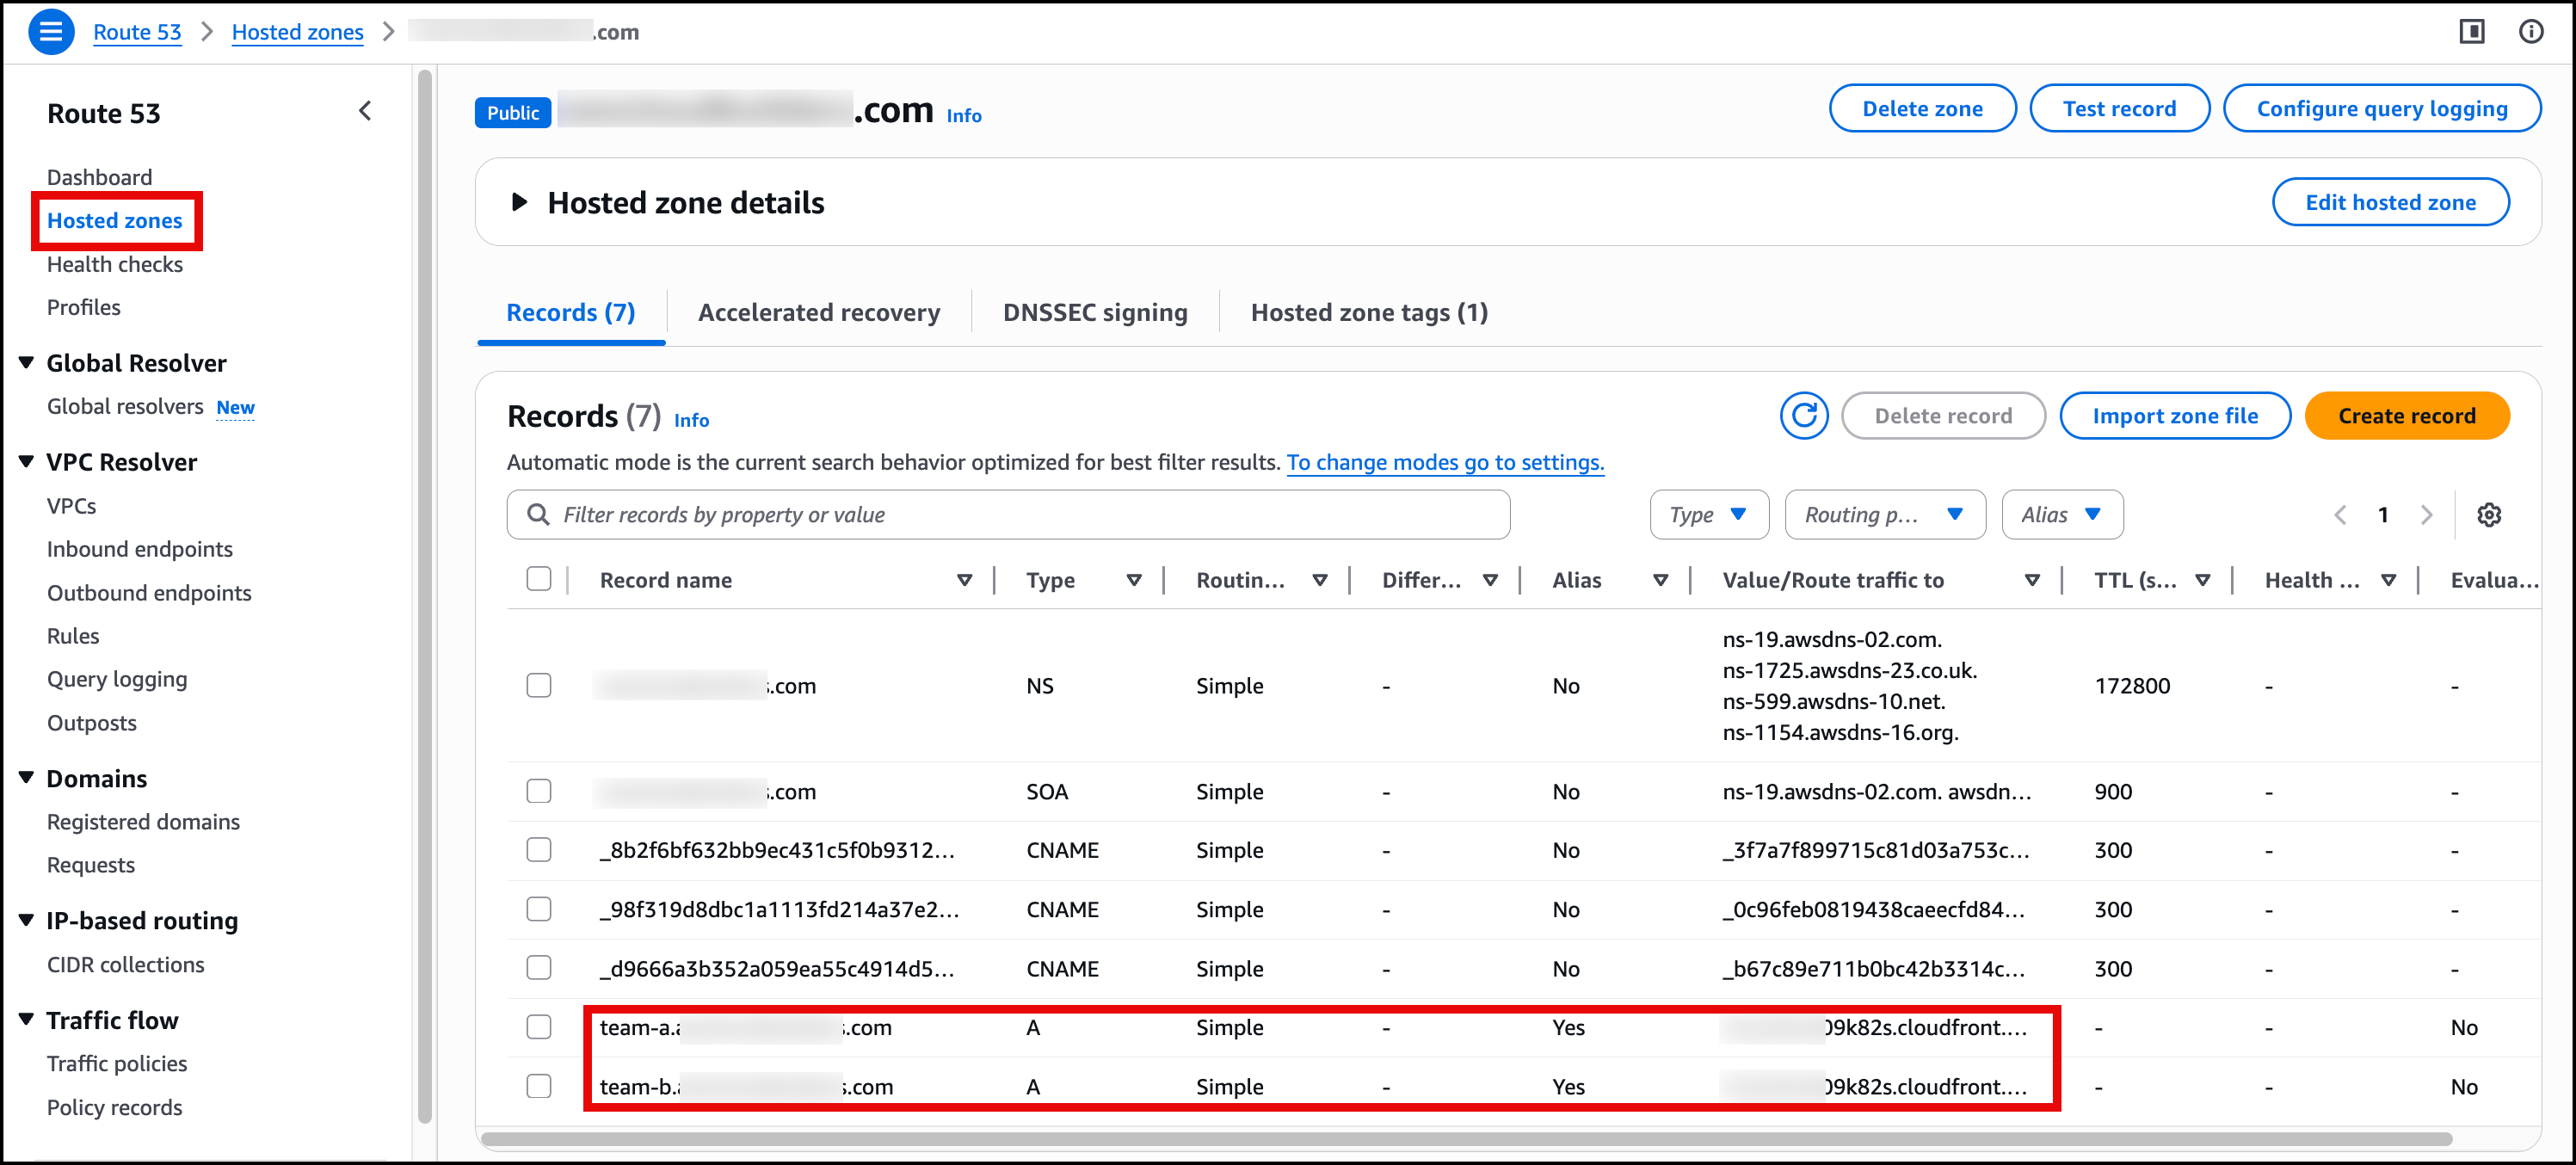Refresh the records list

point(1804,415)
